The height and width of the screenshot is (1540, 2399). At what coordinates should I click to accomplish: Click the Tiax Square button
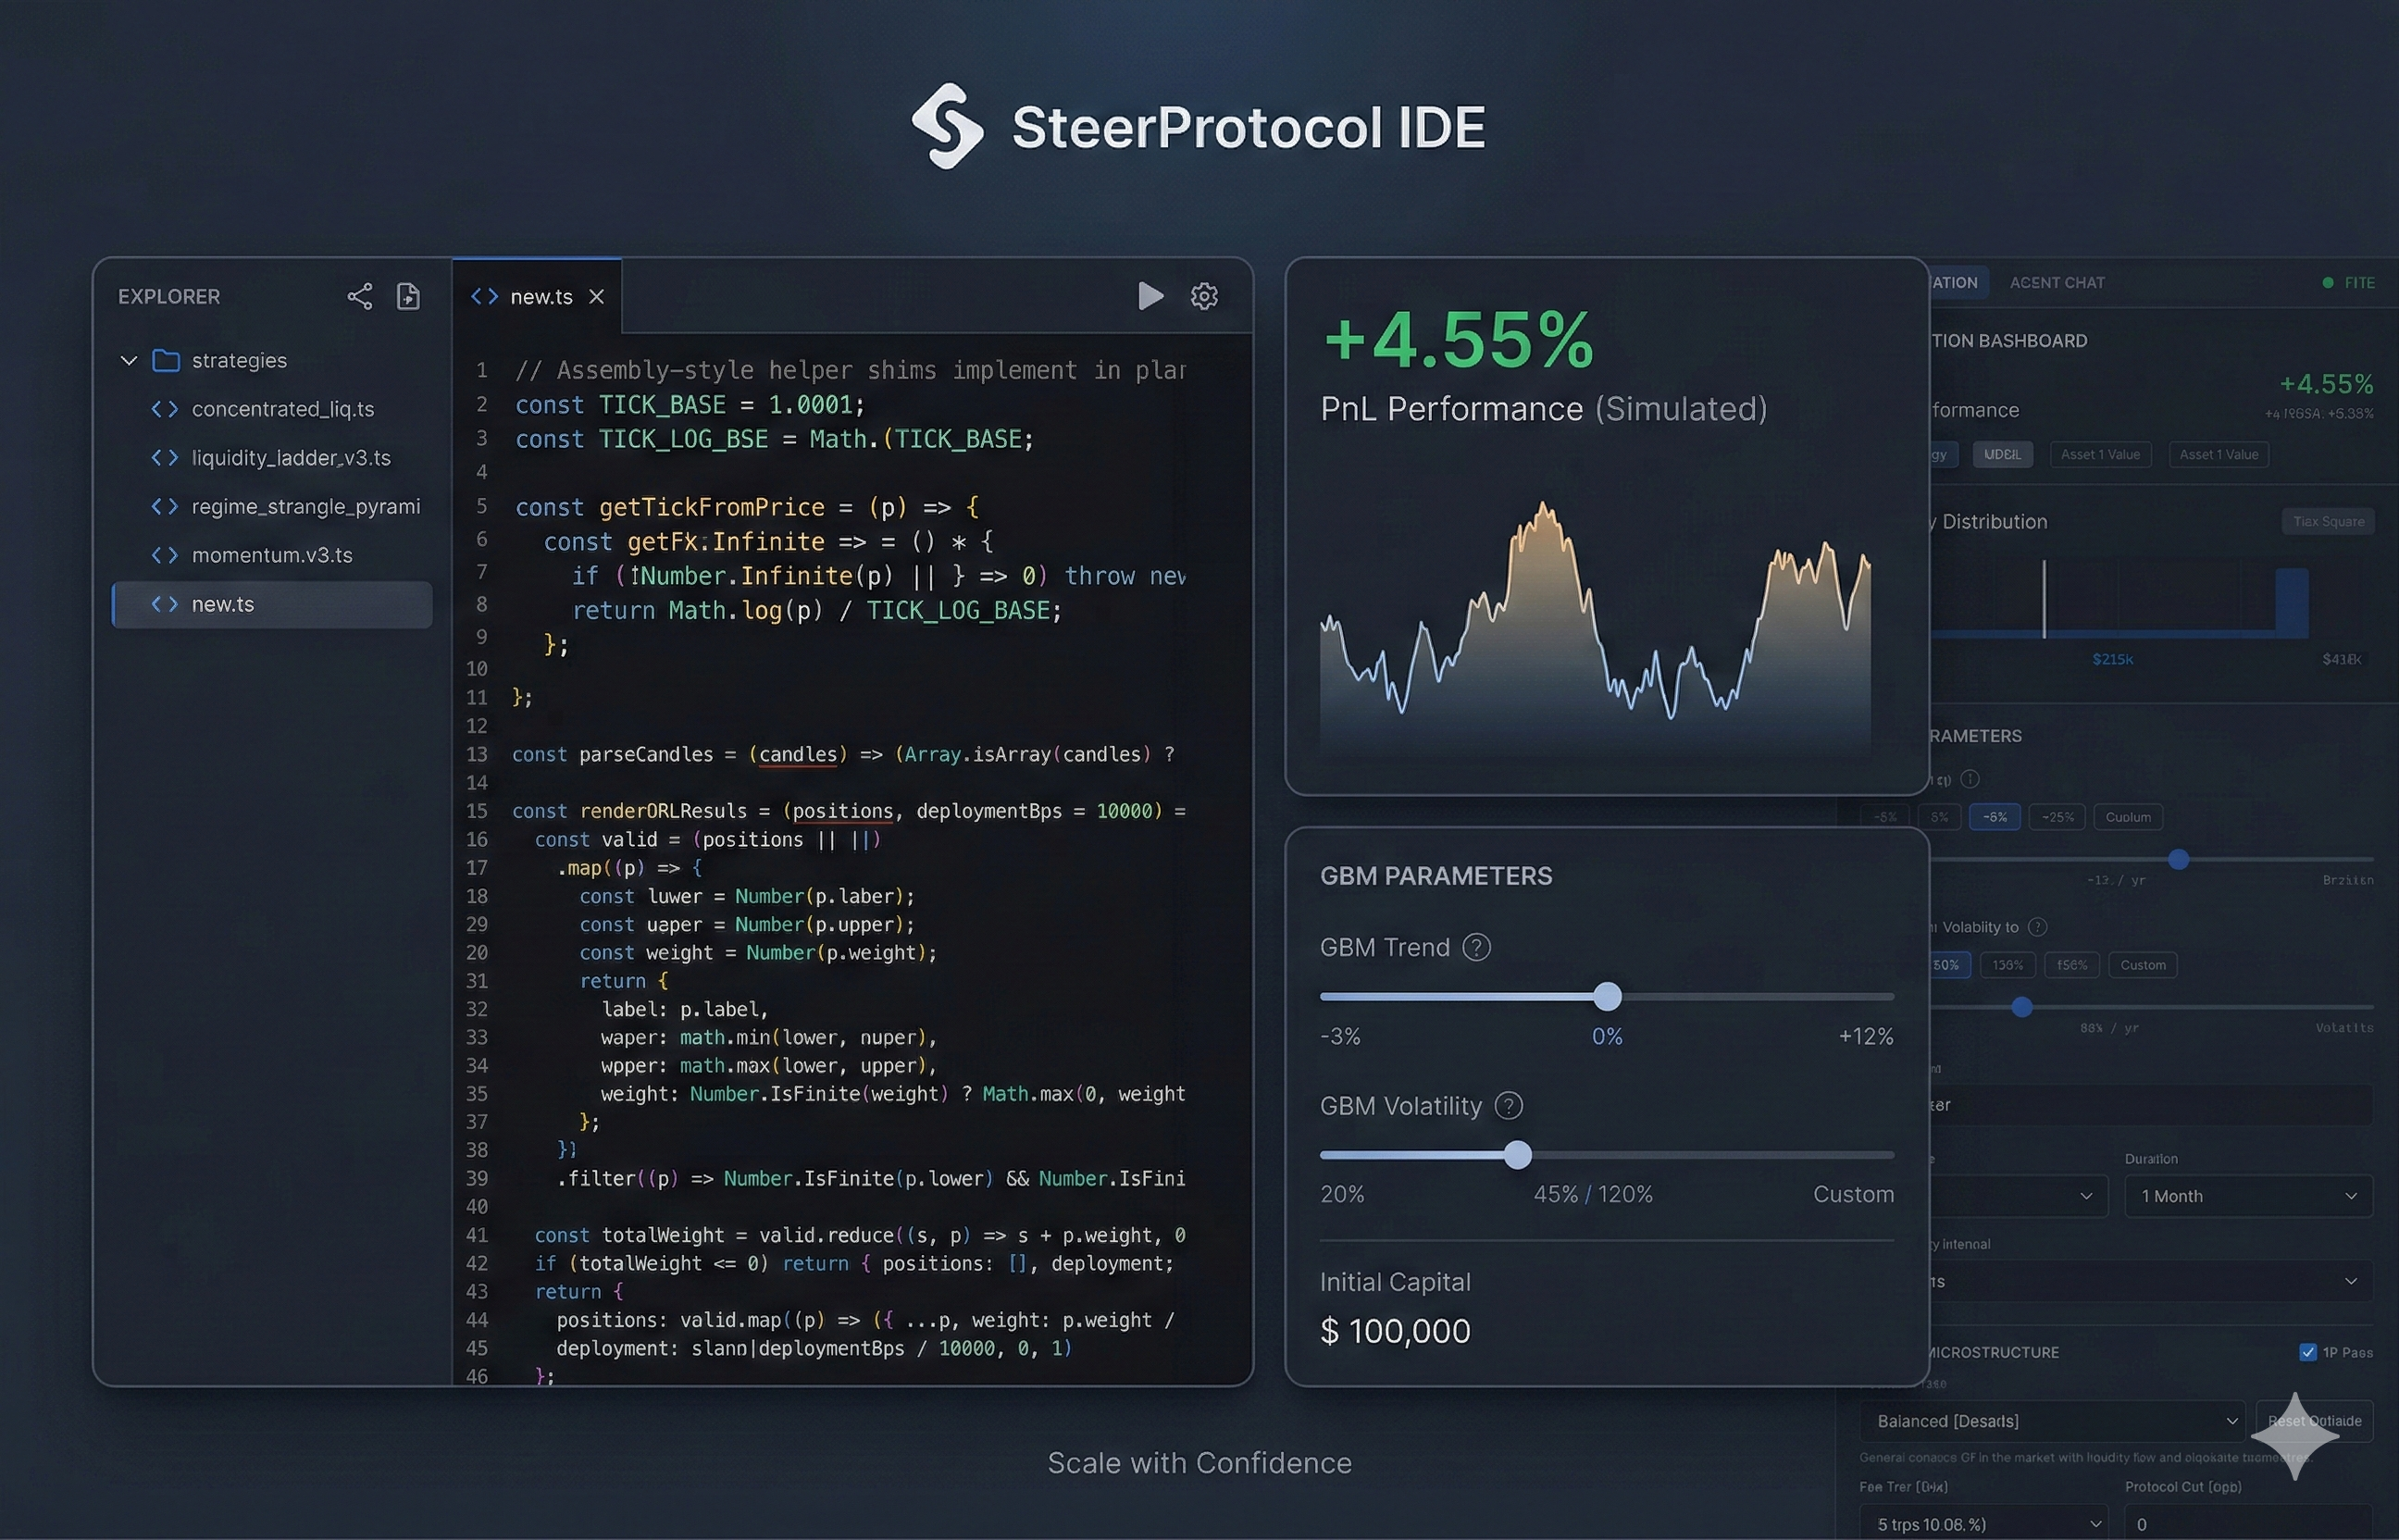coord(2328,521)
